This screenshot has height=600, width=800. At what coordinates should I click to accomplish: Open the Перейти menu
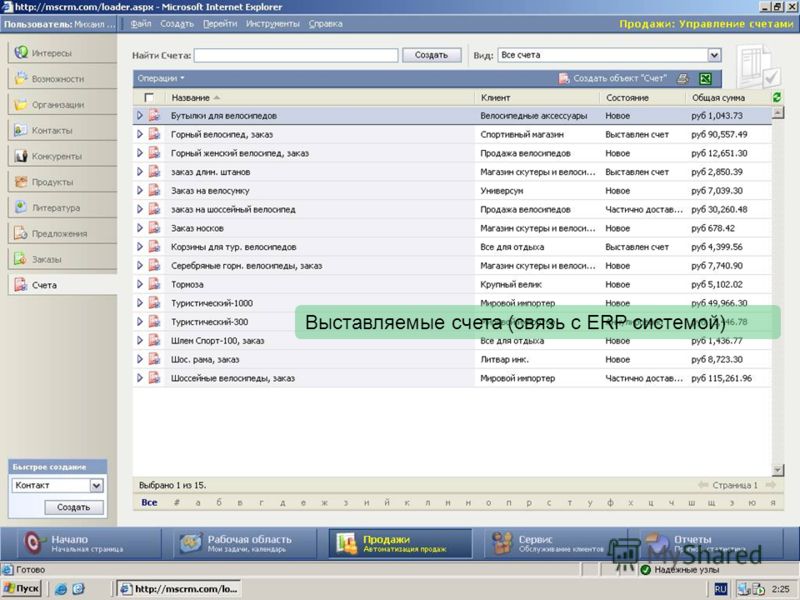[x=220, y=24]
